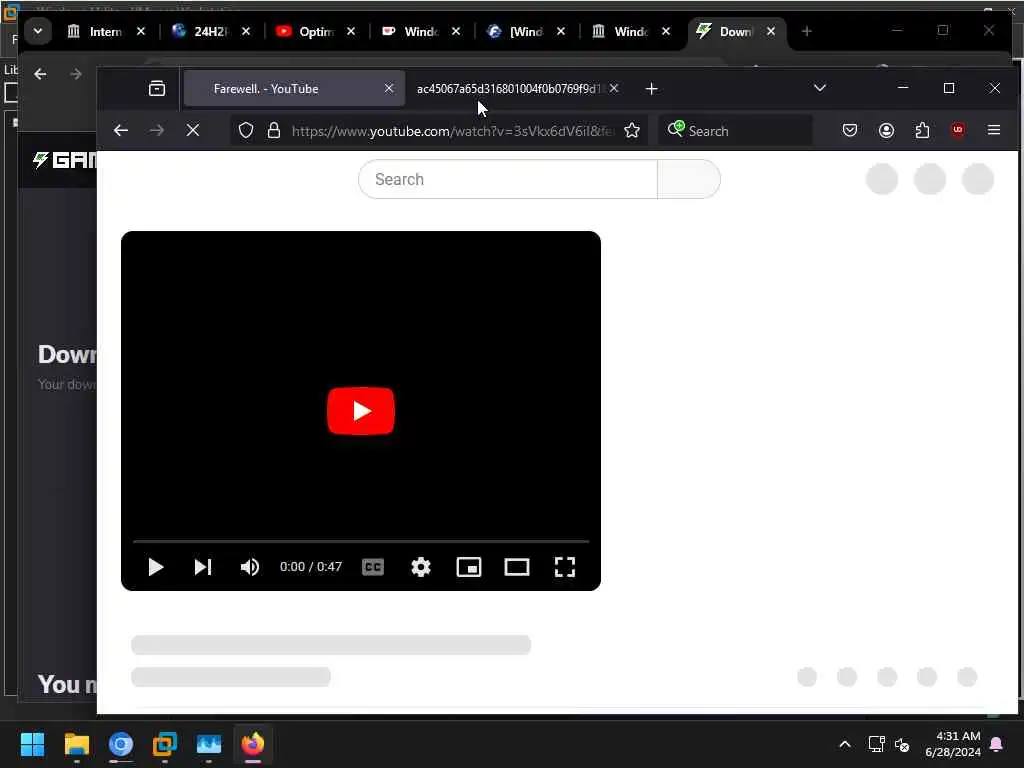Open the video settings gear
Image resolution: width=1024 pixels, height=768 pixels.
(421, 567)
